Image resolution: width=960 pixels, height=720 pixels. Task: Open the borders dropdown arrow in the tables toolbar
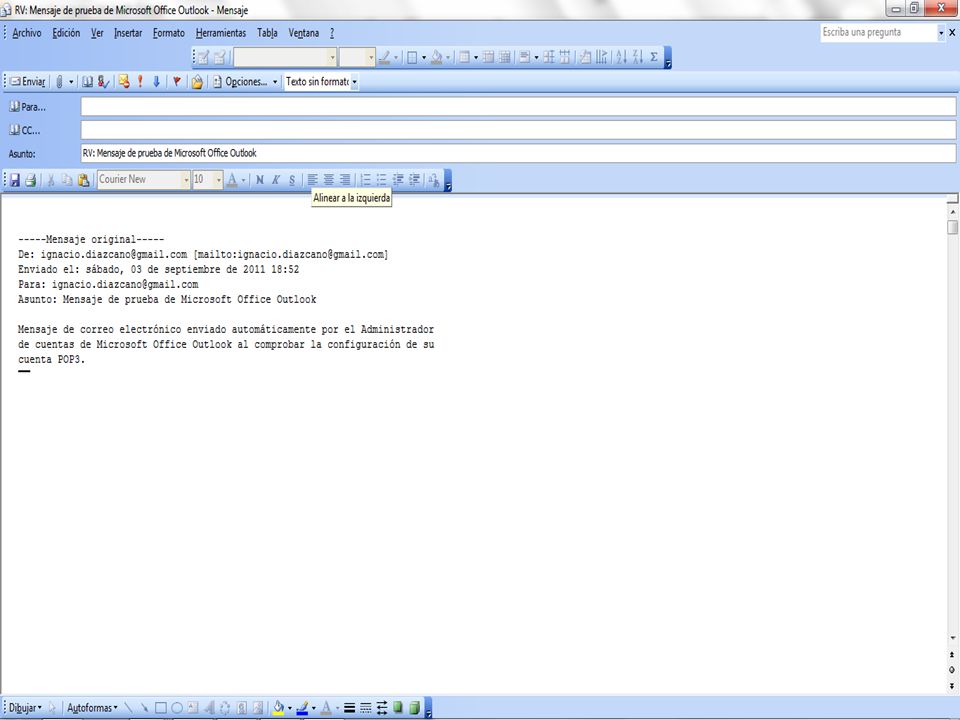[424, 57]
